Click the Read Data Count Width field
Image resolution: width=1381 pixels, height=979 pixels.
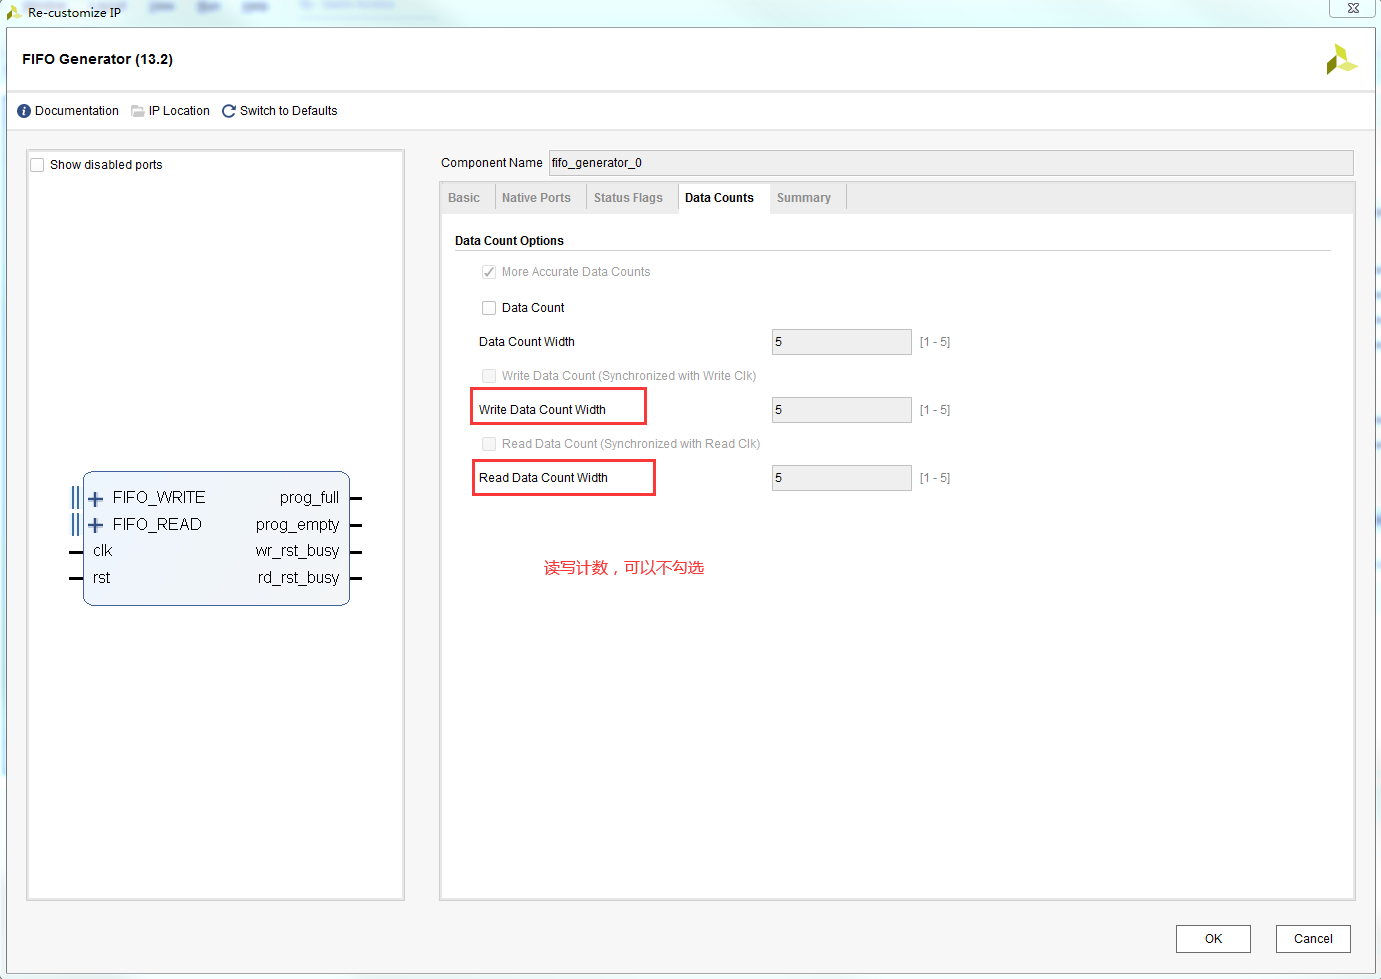point(841,477)
